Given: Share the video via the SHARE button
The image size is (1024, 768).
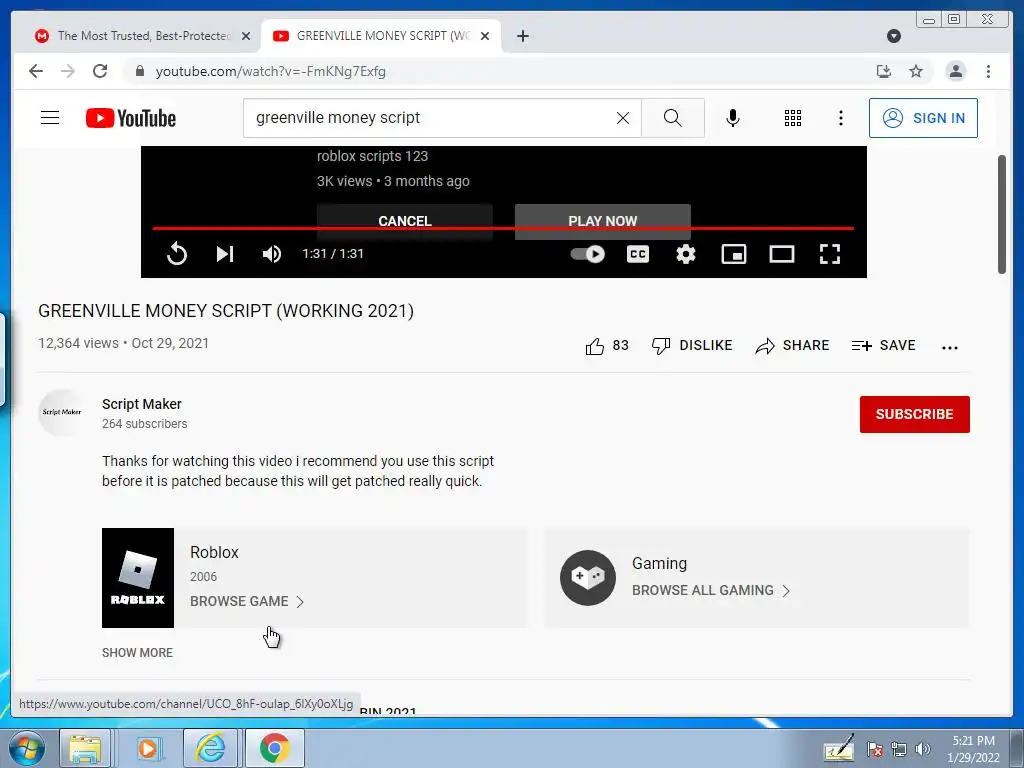Looking at the screenshot, I should pos(792,345).
